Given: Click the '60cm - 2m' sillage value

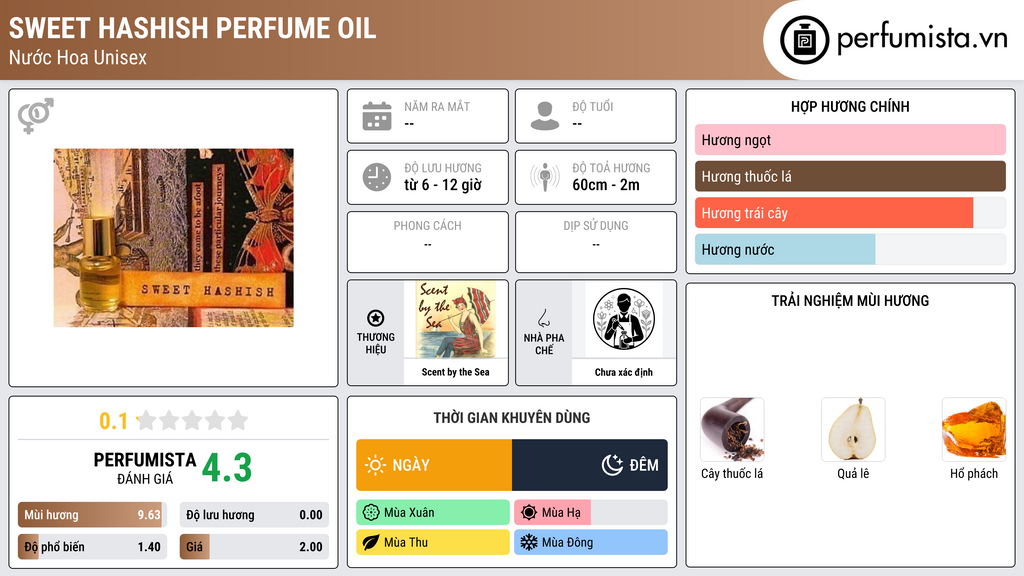Looking at the screenshot, I should tap(606, 185).
